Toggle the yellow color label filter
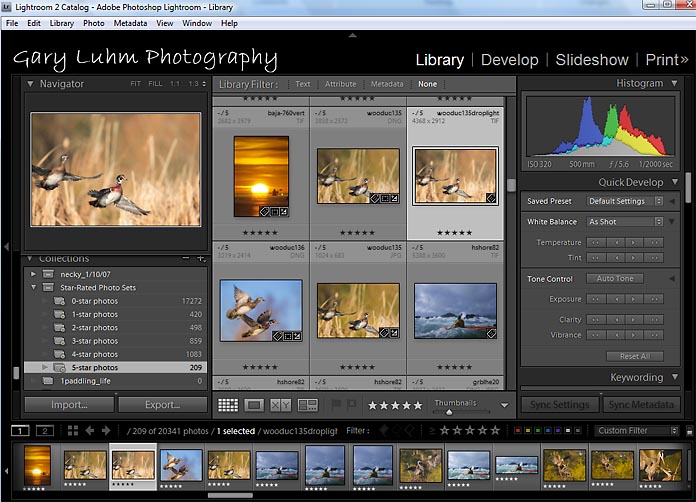696x502 pixels. (528, 431)
